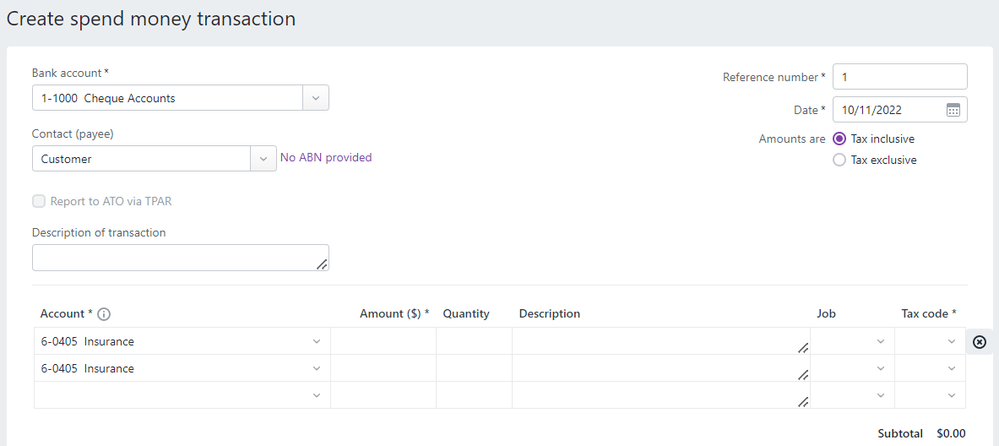999x446 pixels.
Task: Click the Reference number field
Action: [x=899, y=77]
